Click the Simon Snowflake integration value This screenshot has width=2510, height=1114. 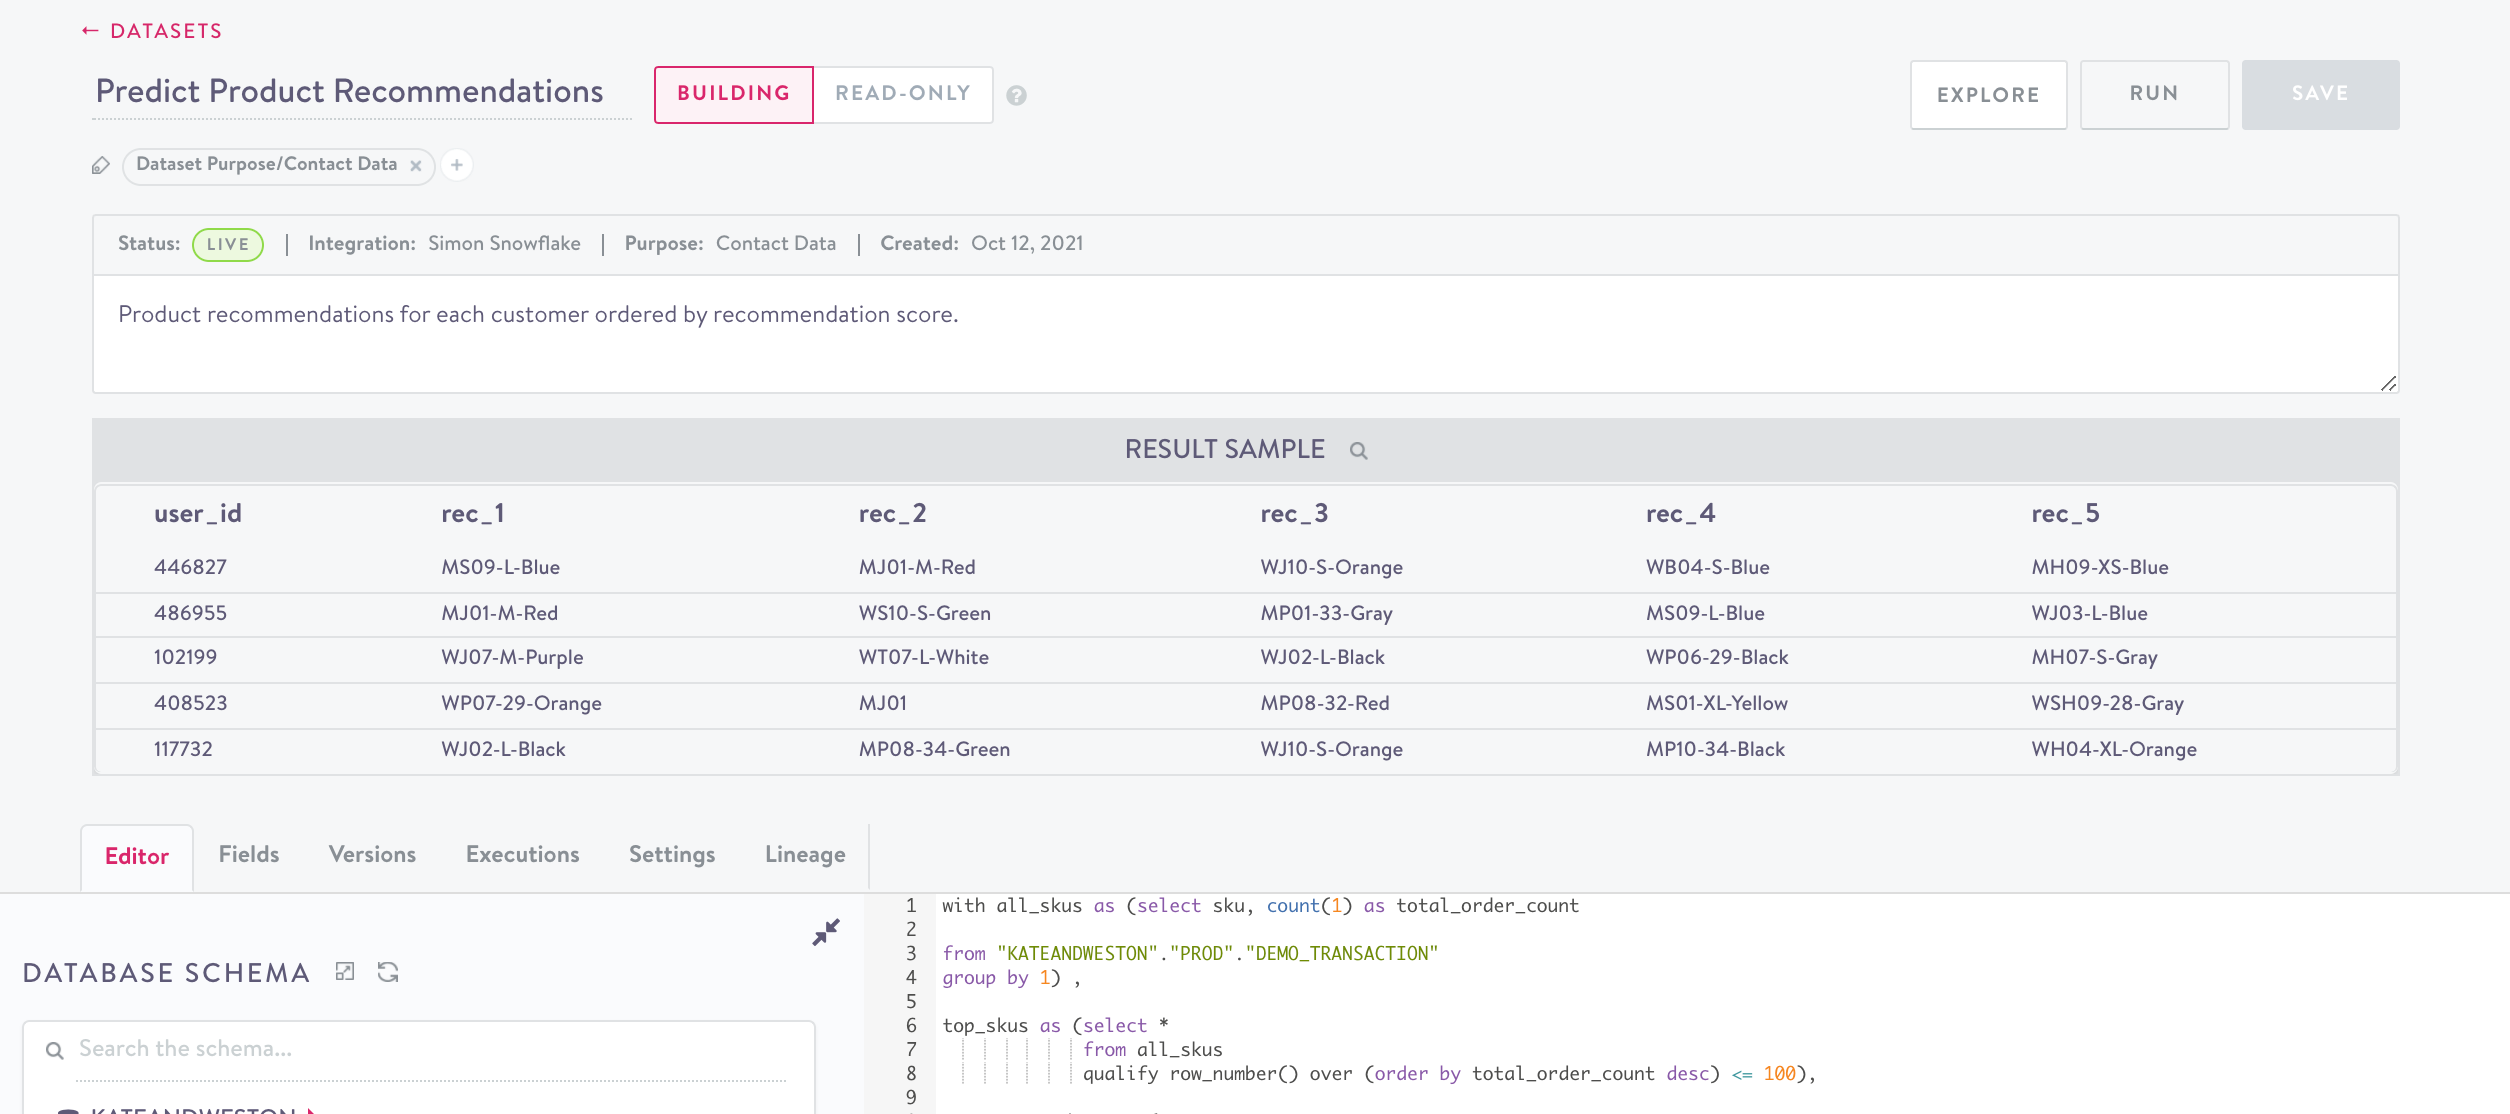pos(504,244)
